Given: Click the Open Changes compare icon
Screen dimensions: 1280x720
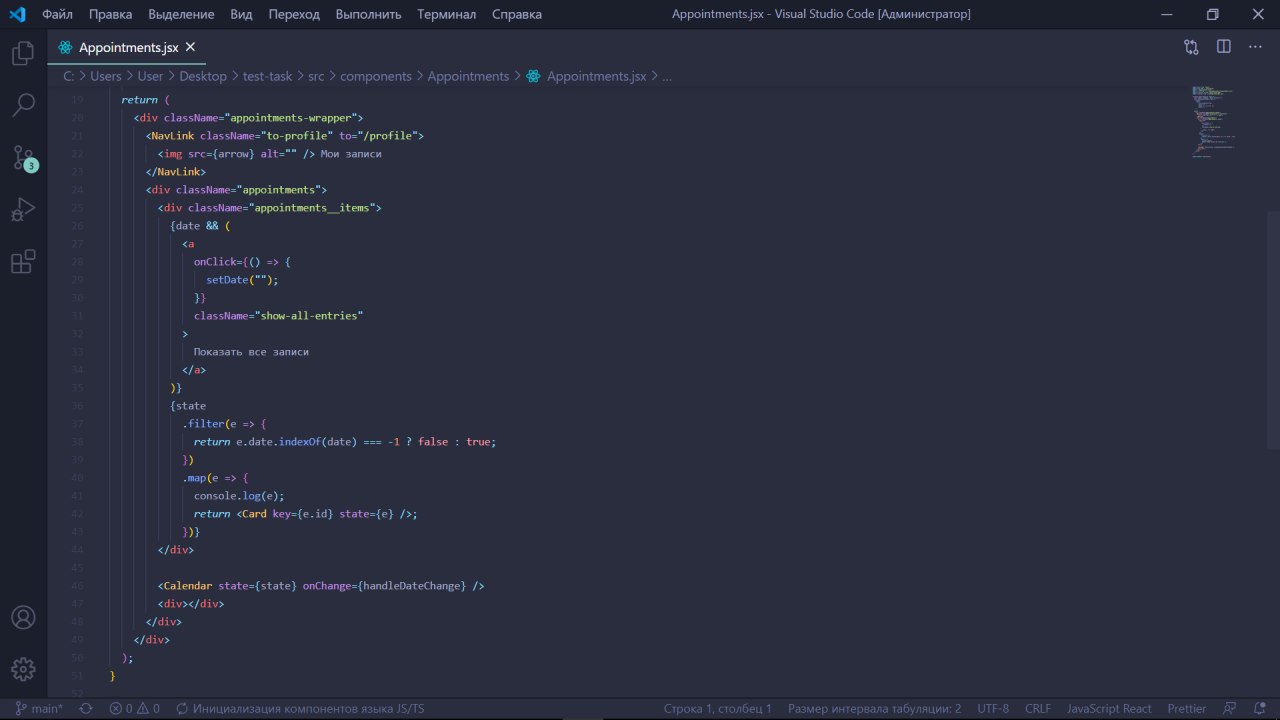Looking at the screenshot, I should coord(1191,47).
